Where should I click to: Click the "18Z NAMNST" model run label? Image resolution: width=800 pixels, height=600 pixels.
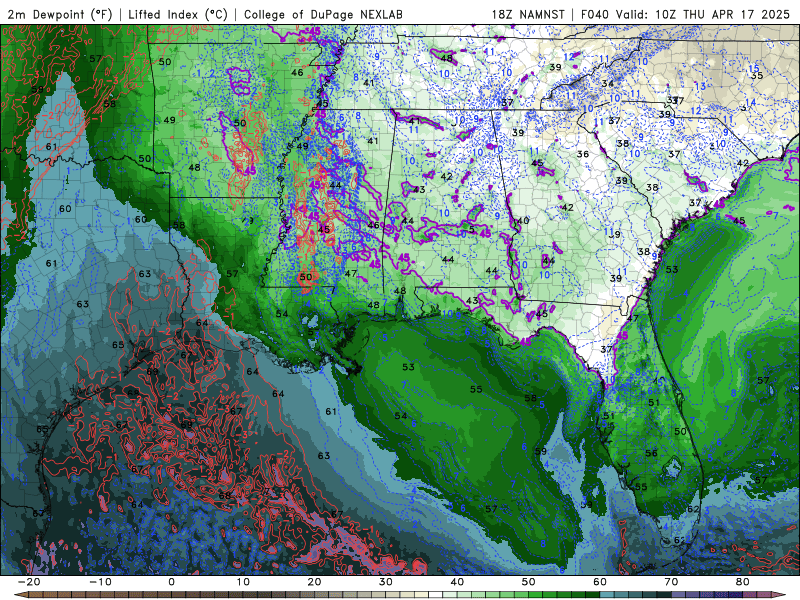tap(528, 14)
